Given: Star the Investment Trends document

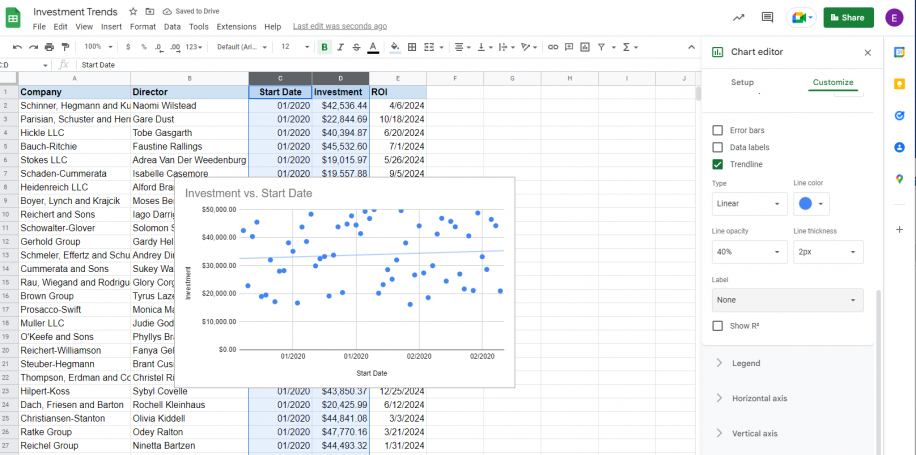Looking at the screenshot, I should (x=133, y=12).
